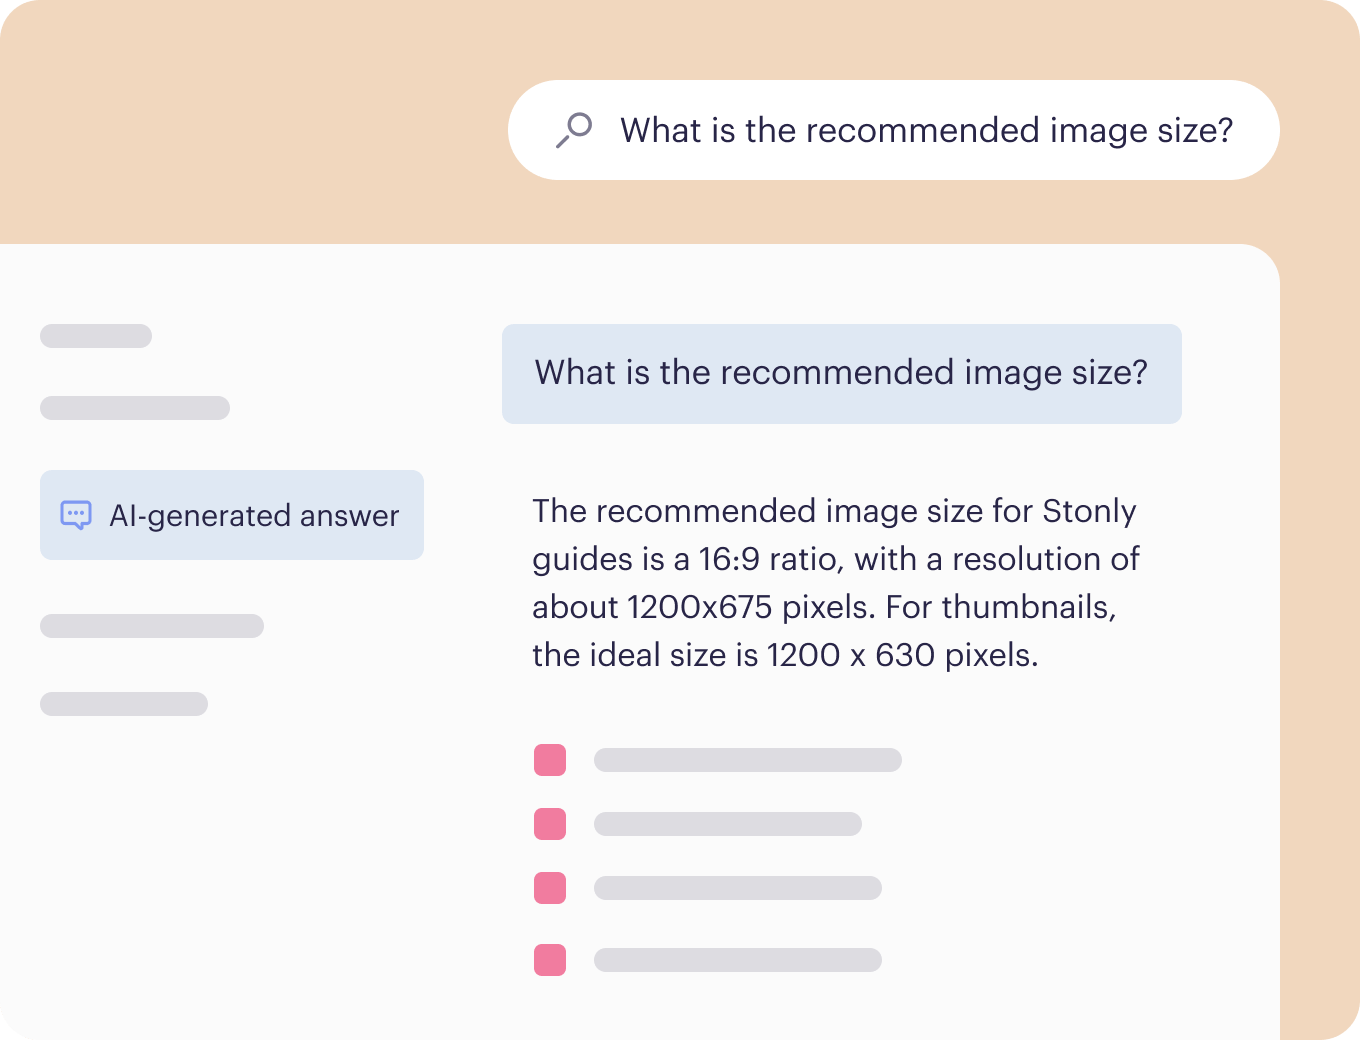1360x1040 pixels.
Task: Click the second pink square in the list
Action: (550, 824)
